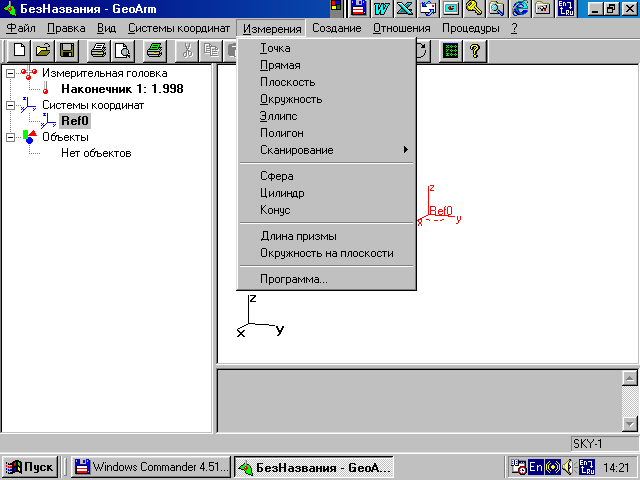The width and height of the screenshot is (640, 480).
Task: Open the Процедуры menu
Action: coord(471,28)
